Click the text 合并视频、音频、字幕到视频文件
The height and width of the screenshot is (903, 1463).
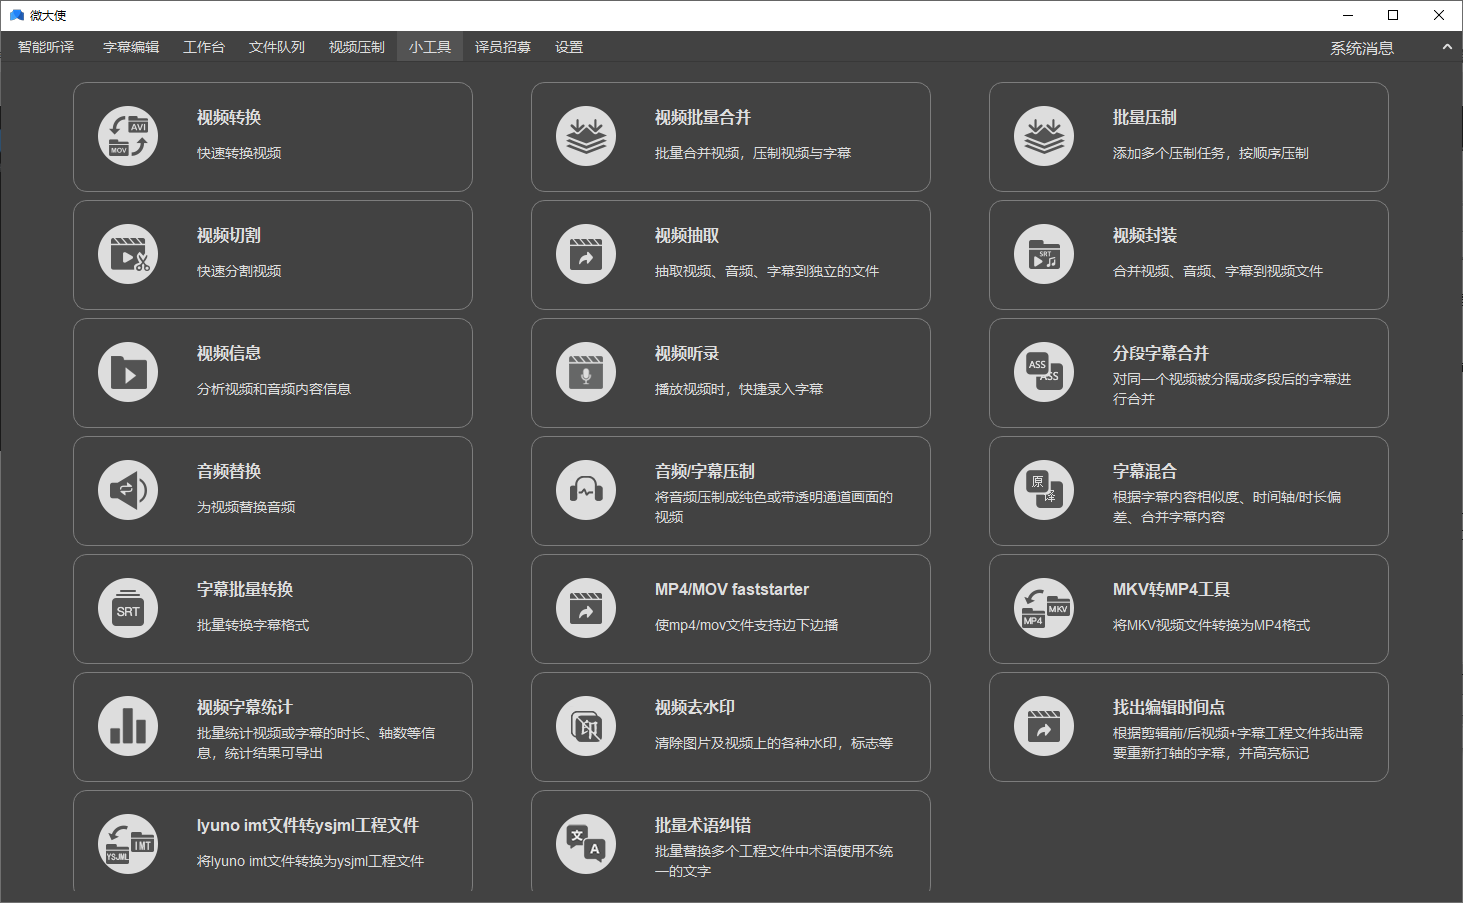coord(1218,271)
